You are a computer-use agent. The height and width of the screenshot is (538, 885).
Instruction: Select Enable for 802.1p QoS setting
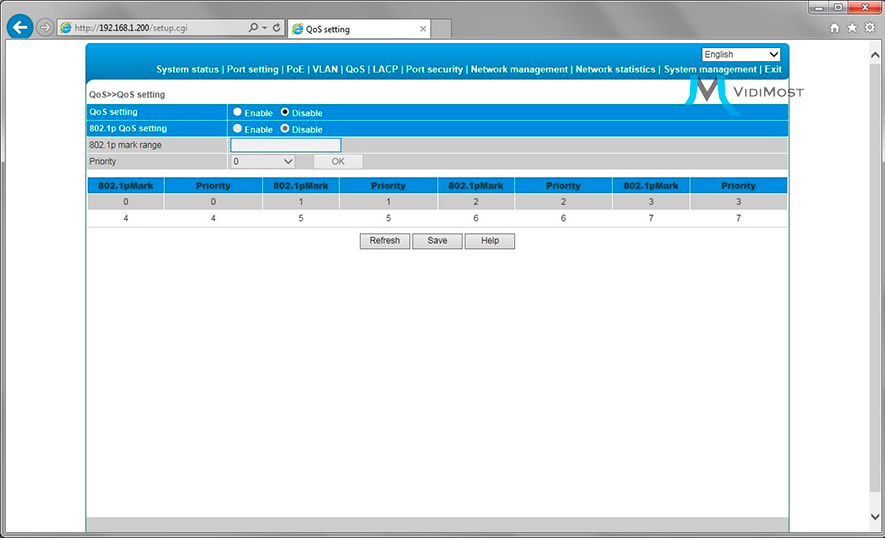pyautogui.click(x=238, y=129)
